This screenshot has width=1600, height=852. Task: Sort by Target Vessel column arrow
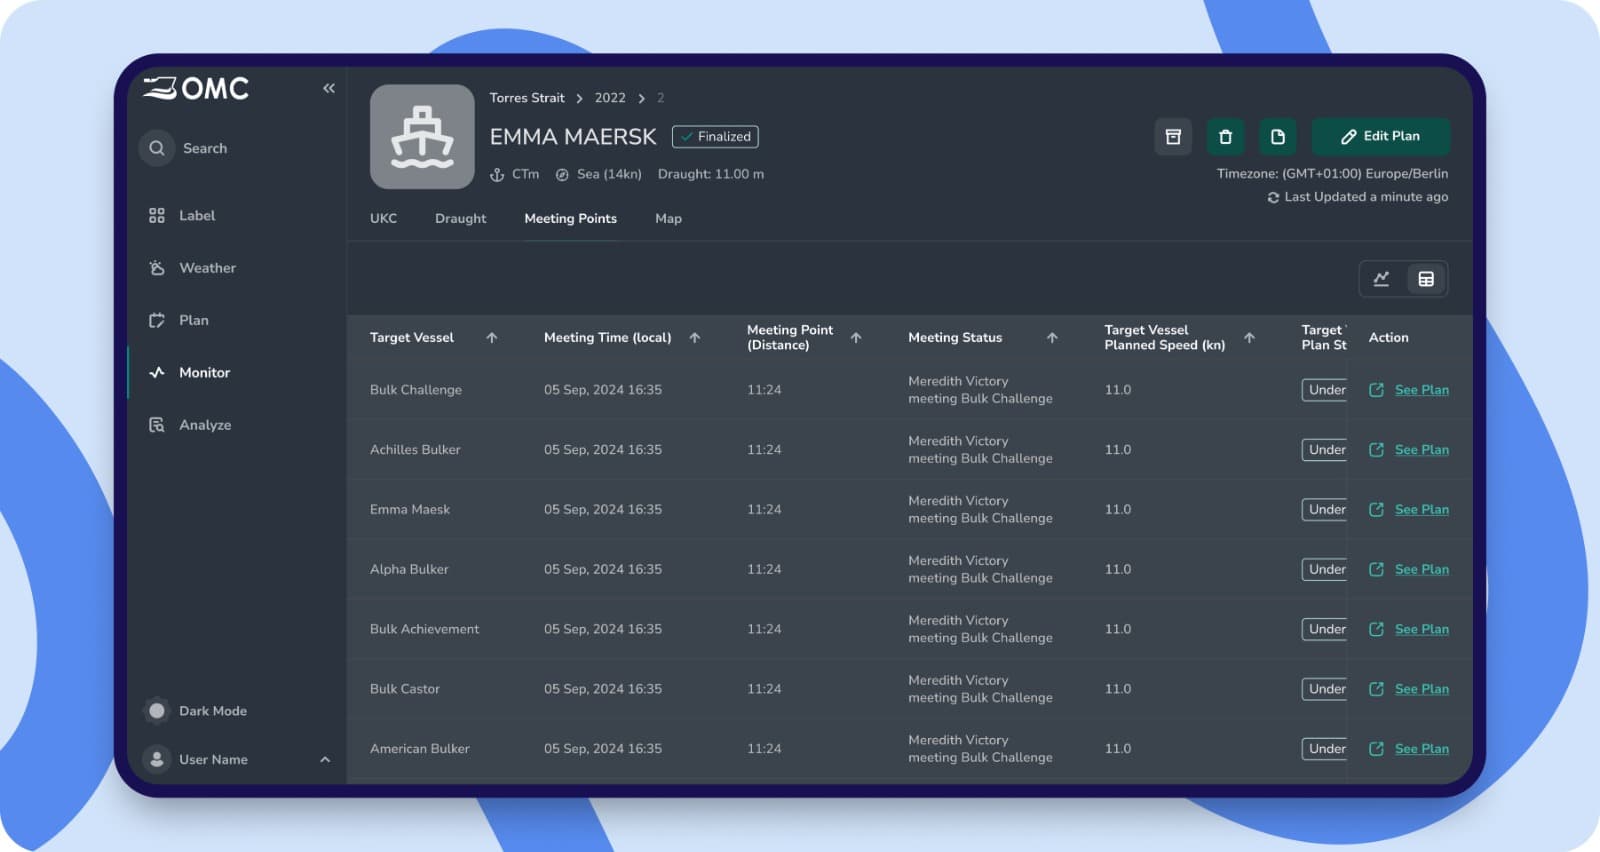click(492, 338)
